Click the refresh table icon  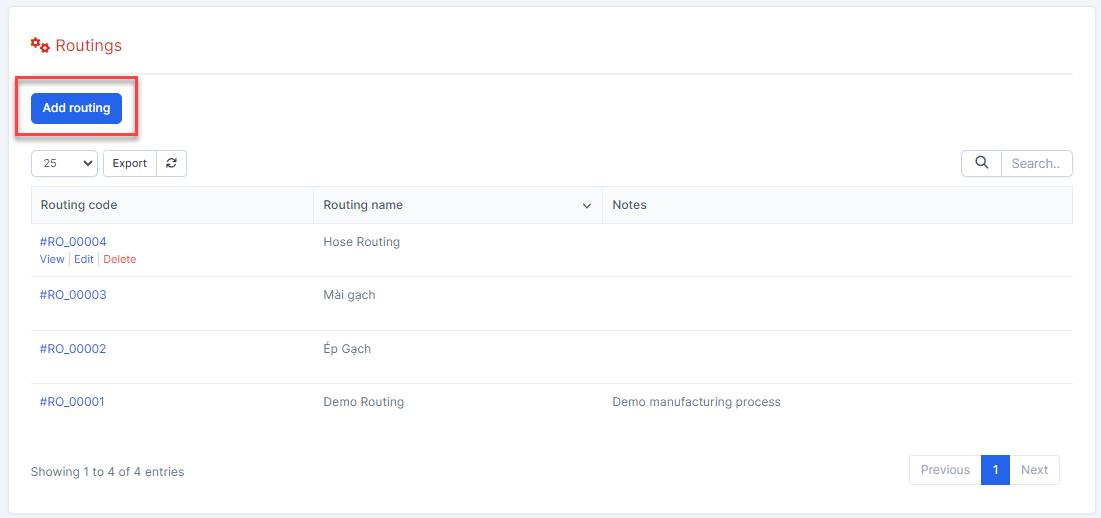click(172, 163)
